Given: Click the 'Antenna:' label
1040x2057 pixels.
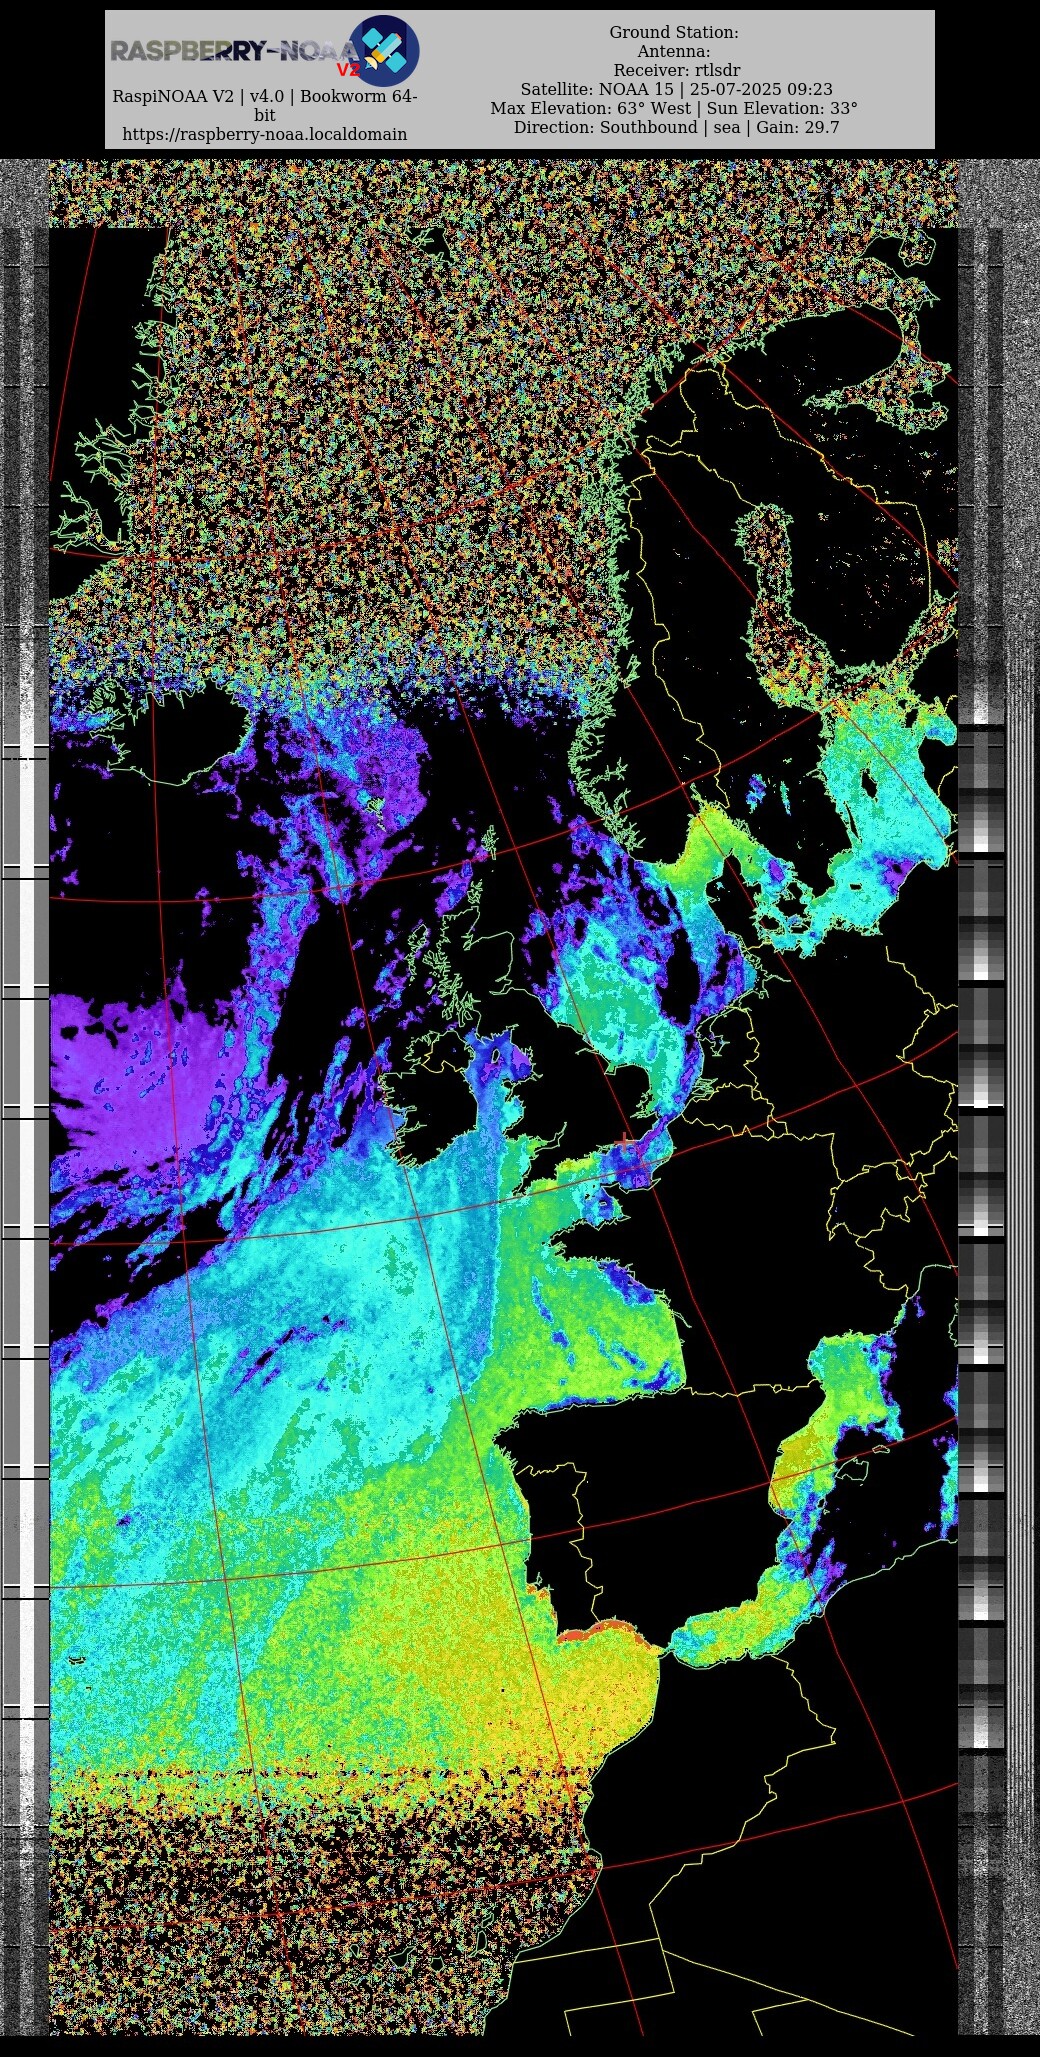Looking at the screenshot, I should (x=674, y=52).
